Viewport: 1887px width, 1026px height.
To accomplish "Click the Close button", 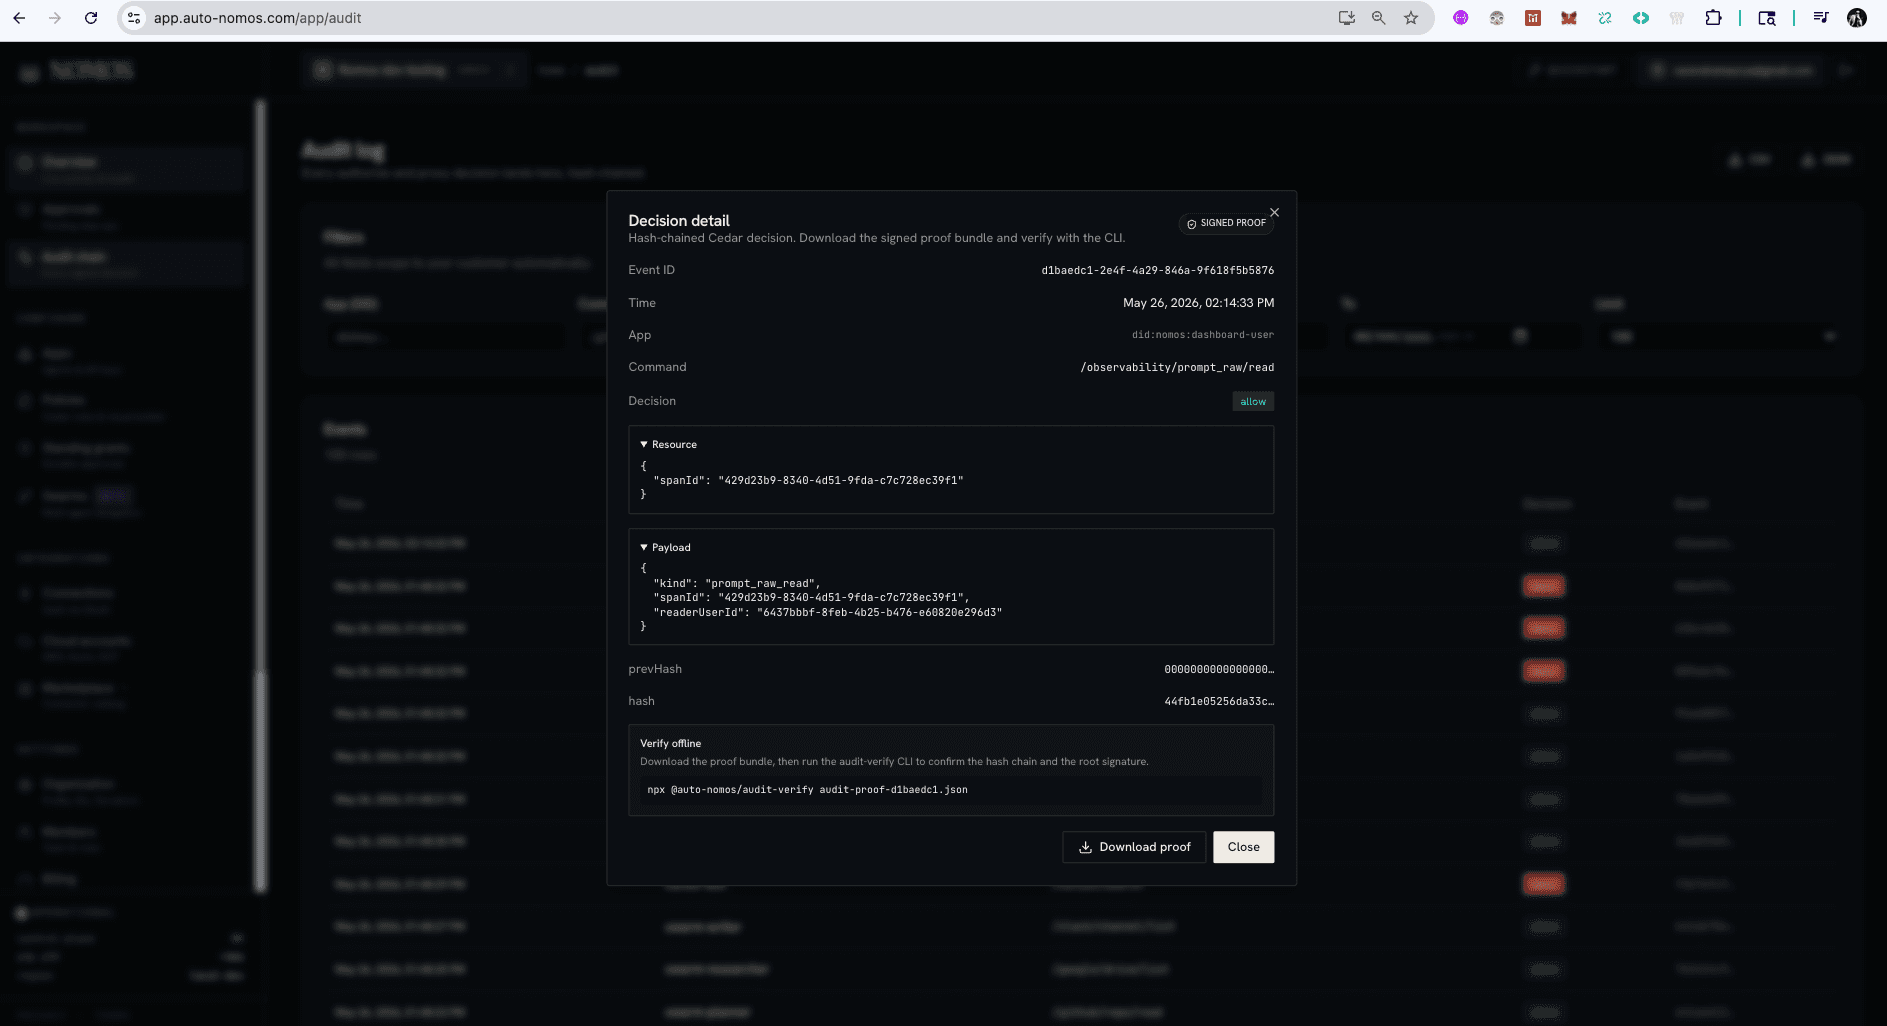I will tap(1243, 847).
